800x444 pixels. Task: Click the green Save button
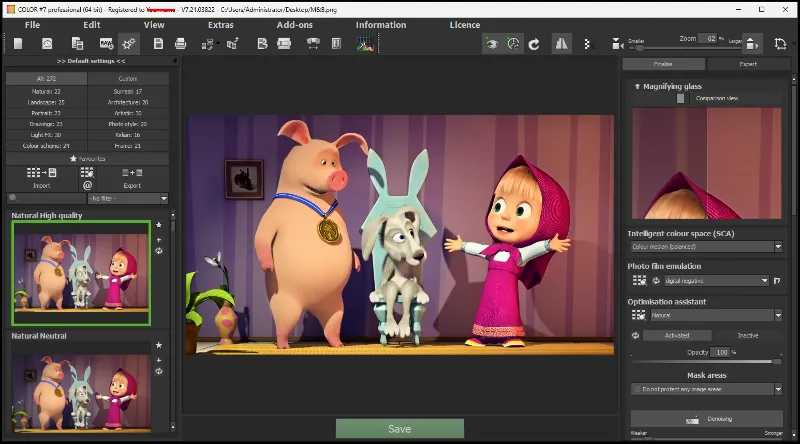tap(399, 429)
